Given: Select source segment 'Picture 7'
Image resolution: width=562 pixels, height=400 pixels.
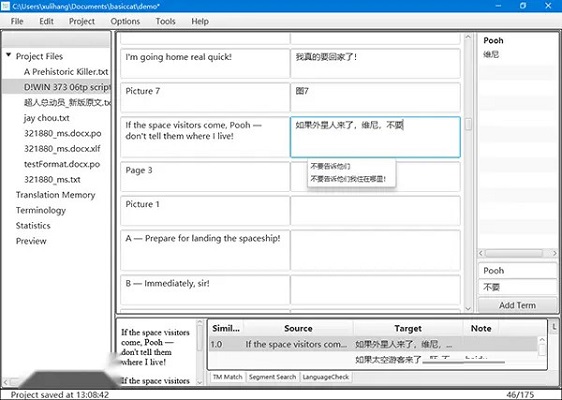Looking at the screenshot, I should [x=205, y=97].
